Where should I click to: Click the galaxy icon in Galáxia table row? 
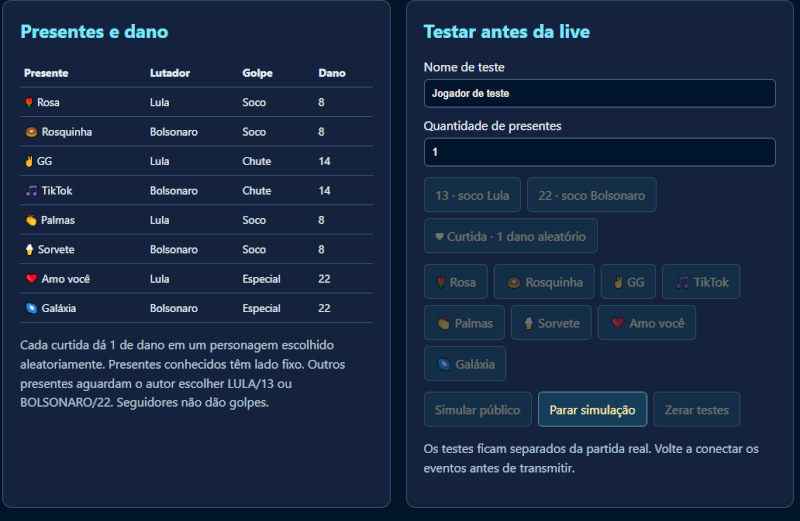(31, 308)
